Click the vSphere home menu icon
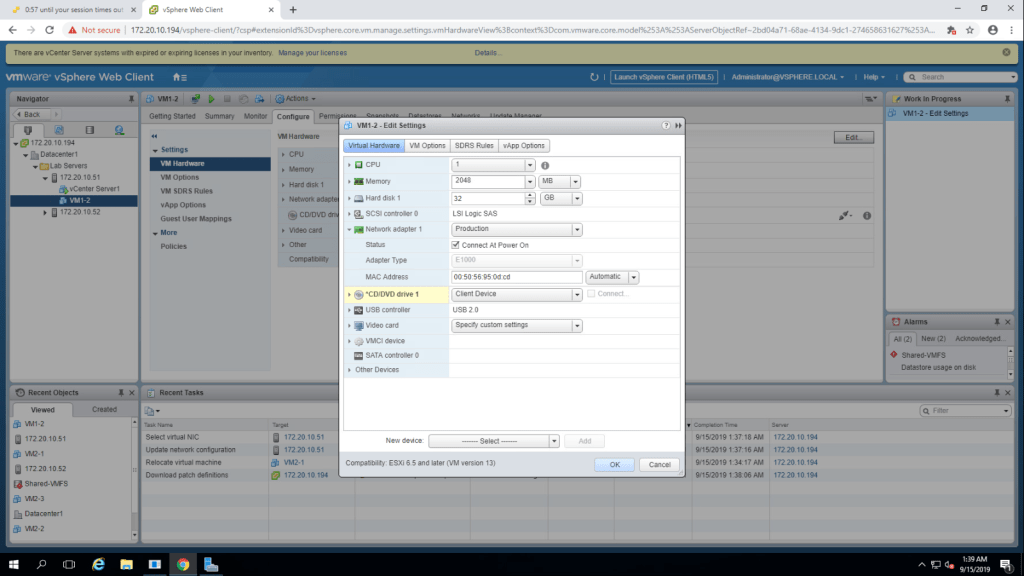The width and height of the screenshot is (1024, 576). coord(179,77)
